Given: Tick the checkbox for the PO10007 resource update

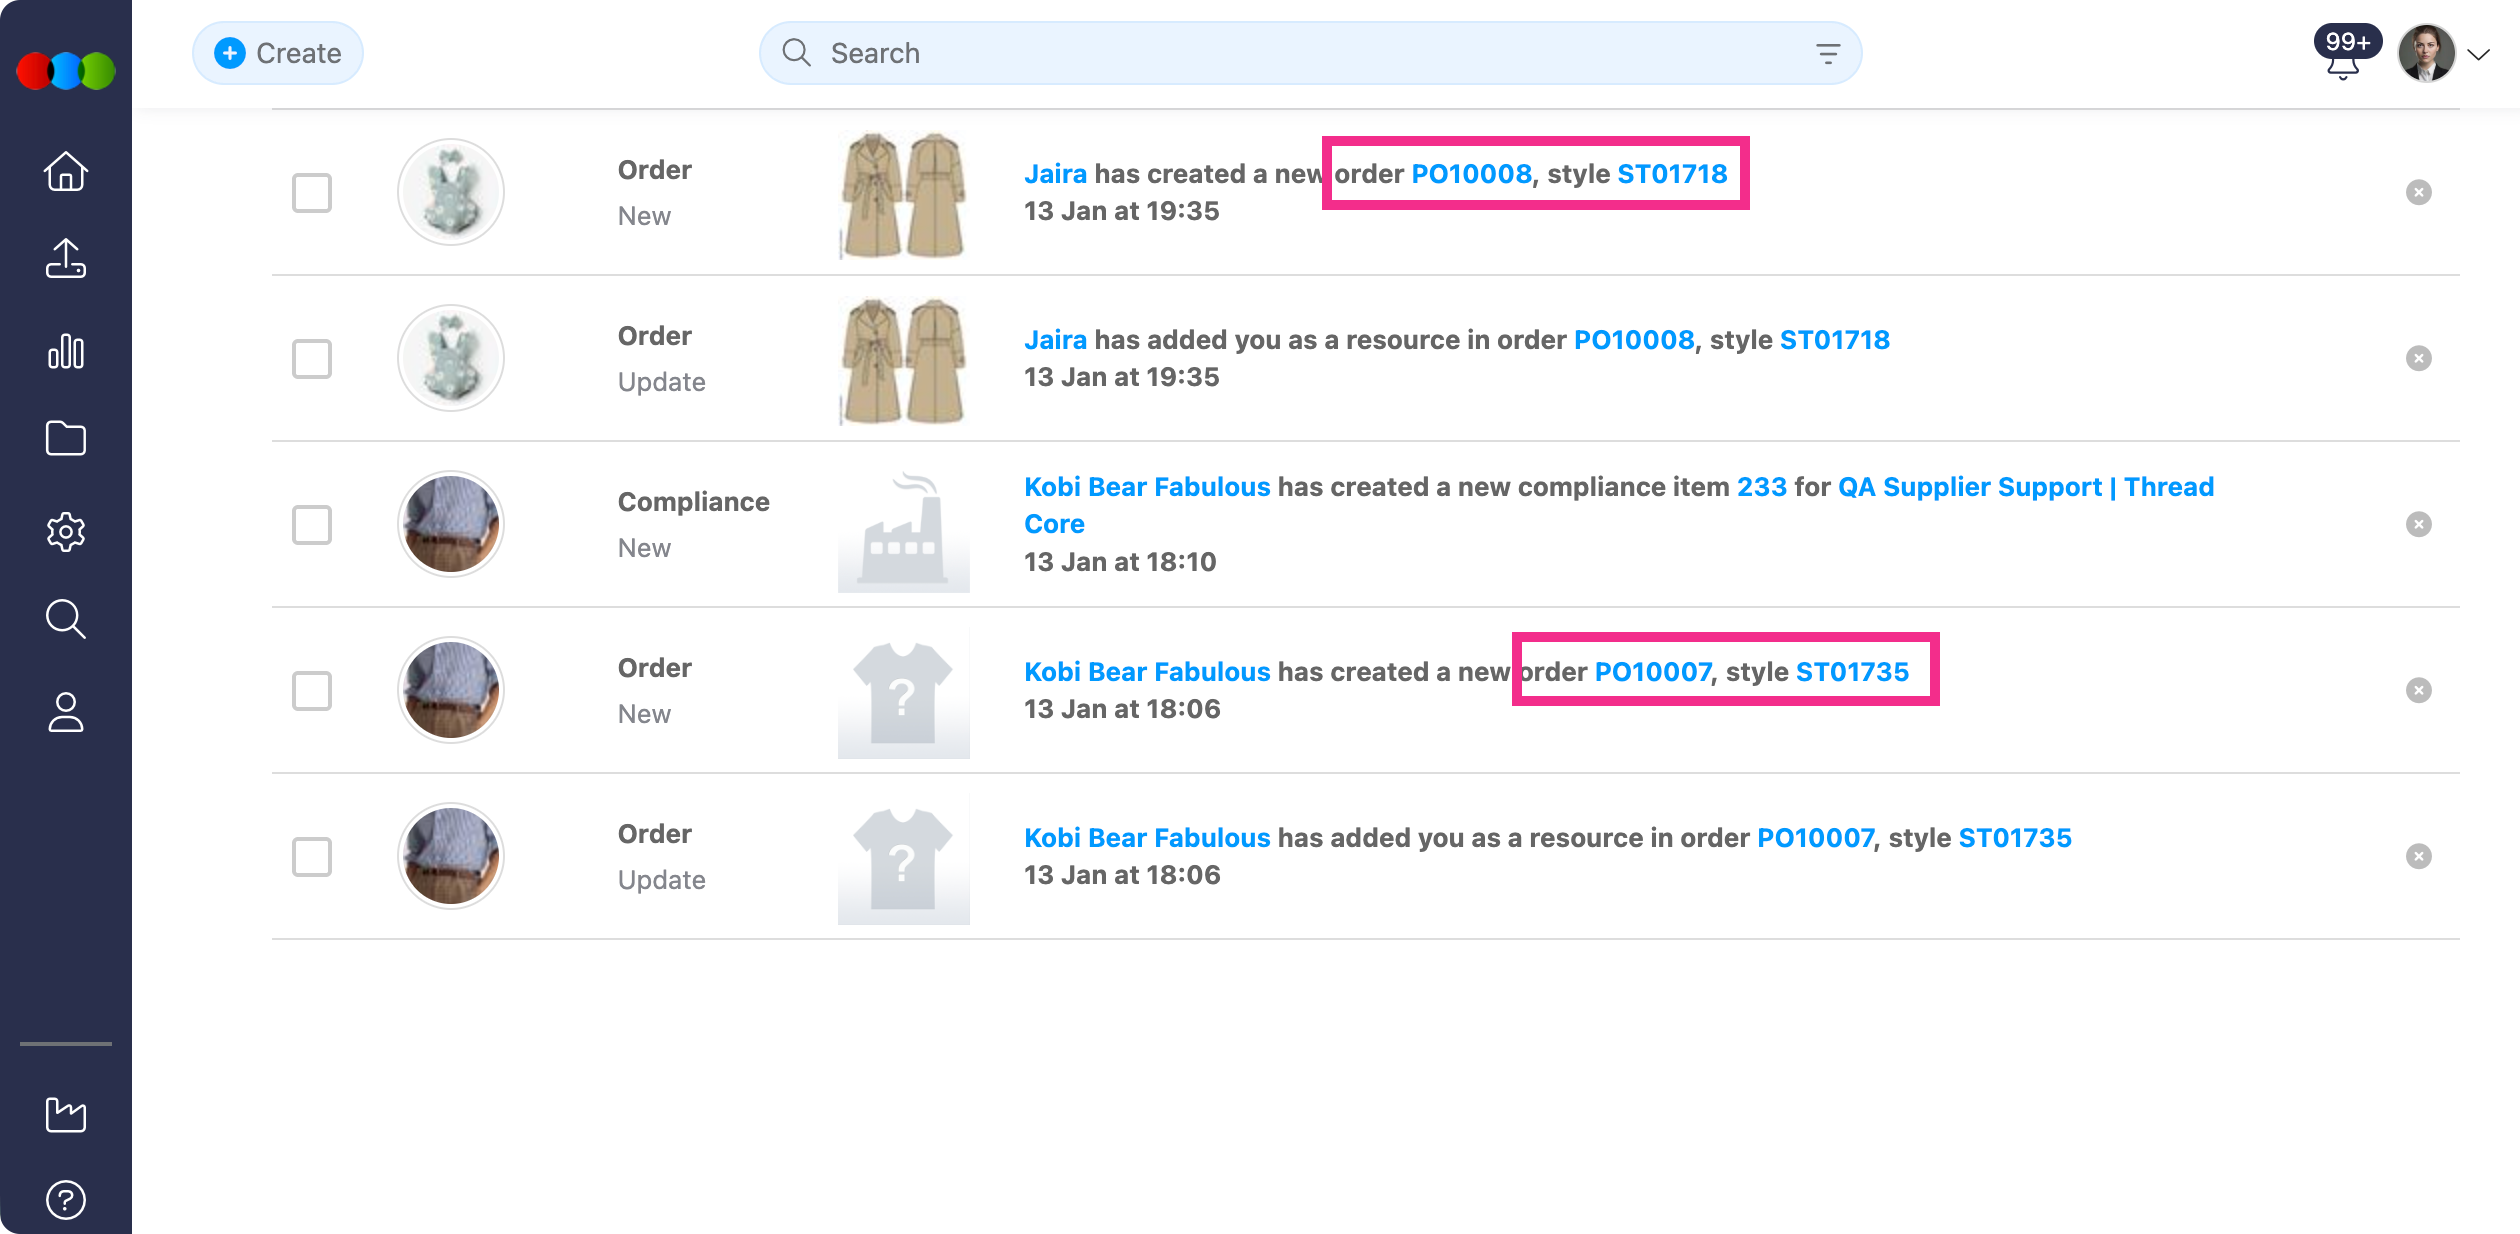Looking at the screenshot, I should click(x=312, y=857).
